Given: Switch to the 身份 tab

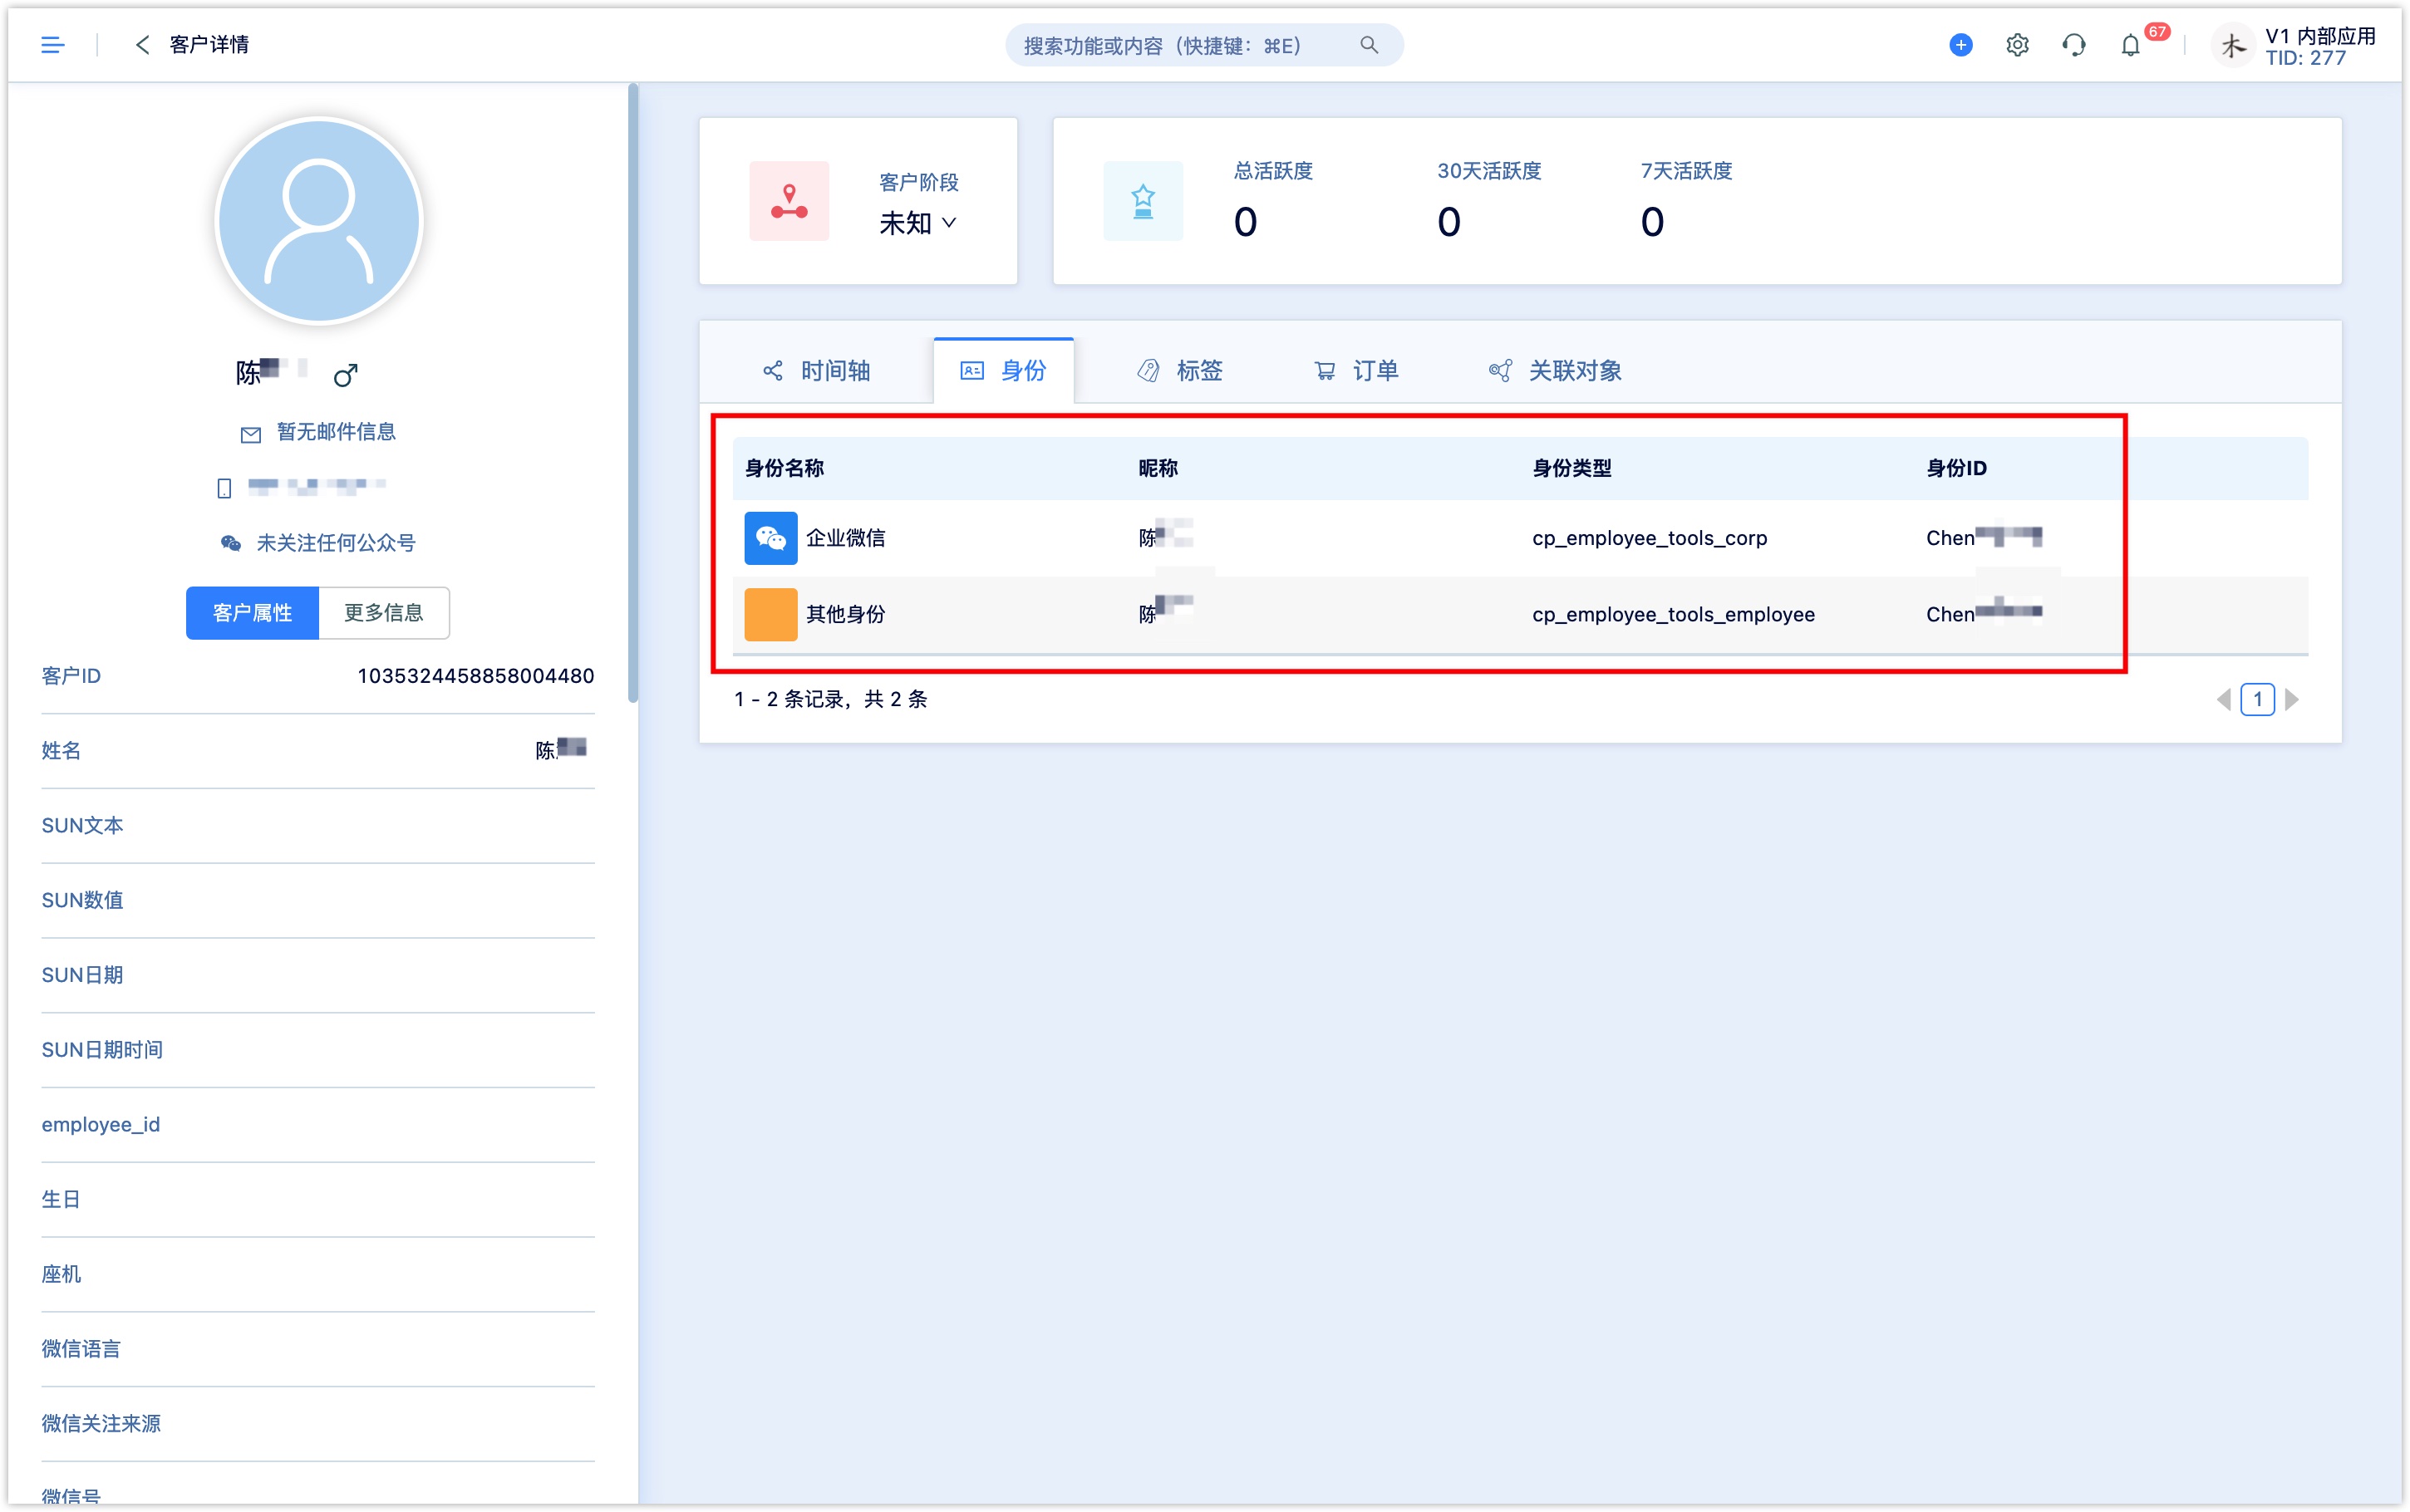Looking at the screenshot, I should [1003, 371].
